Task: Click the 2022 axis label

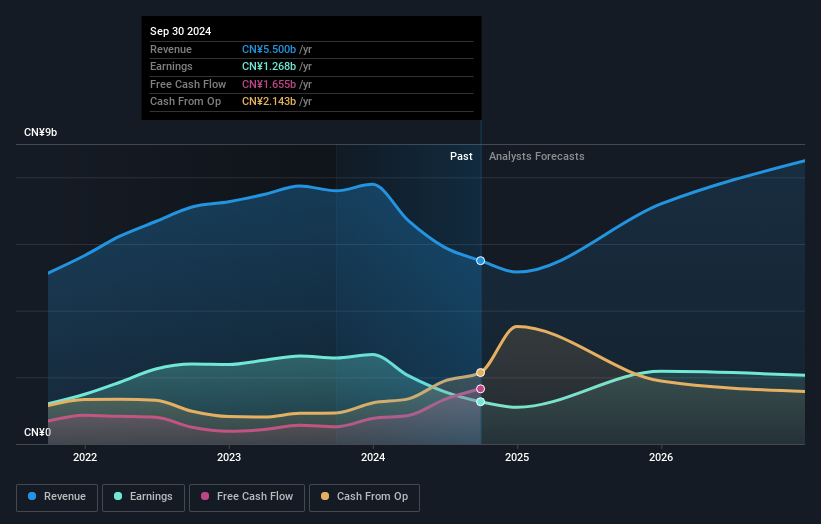Action: [x=85, y=457]
